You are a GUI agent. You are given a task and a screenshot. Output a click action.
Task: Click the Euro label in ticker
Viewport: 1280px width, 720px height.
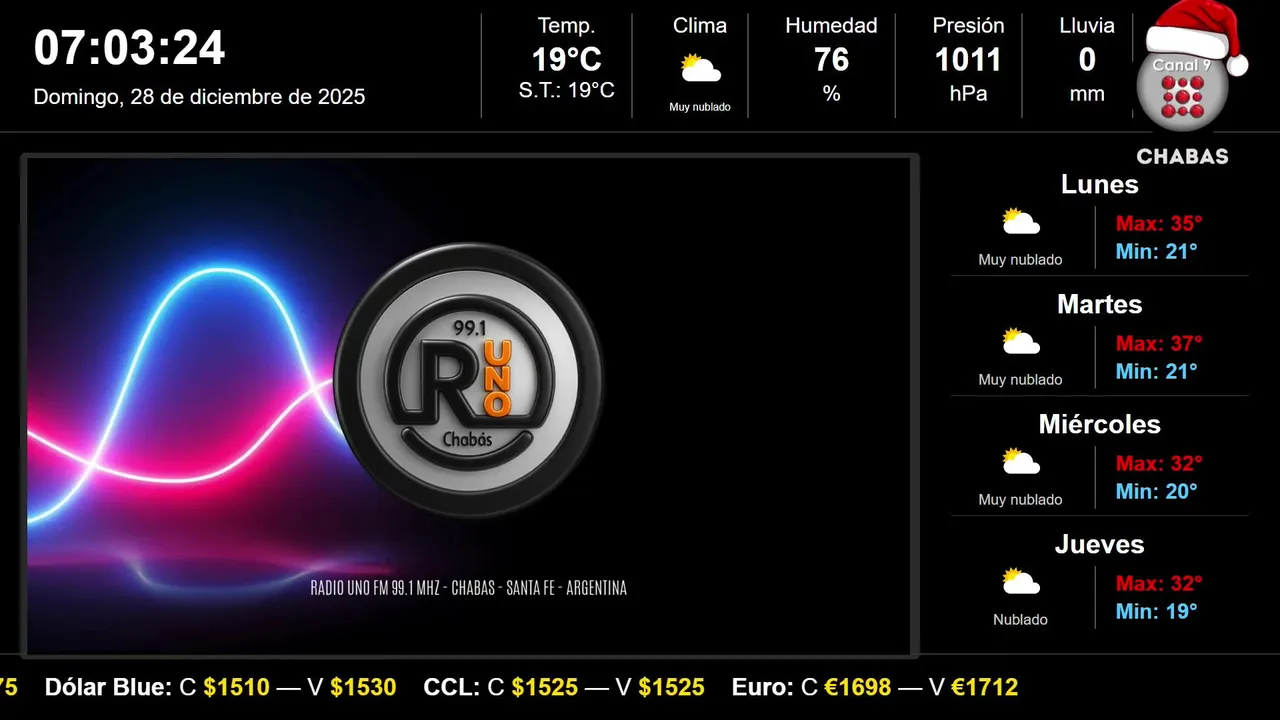click(763, 687)
